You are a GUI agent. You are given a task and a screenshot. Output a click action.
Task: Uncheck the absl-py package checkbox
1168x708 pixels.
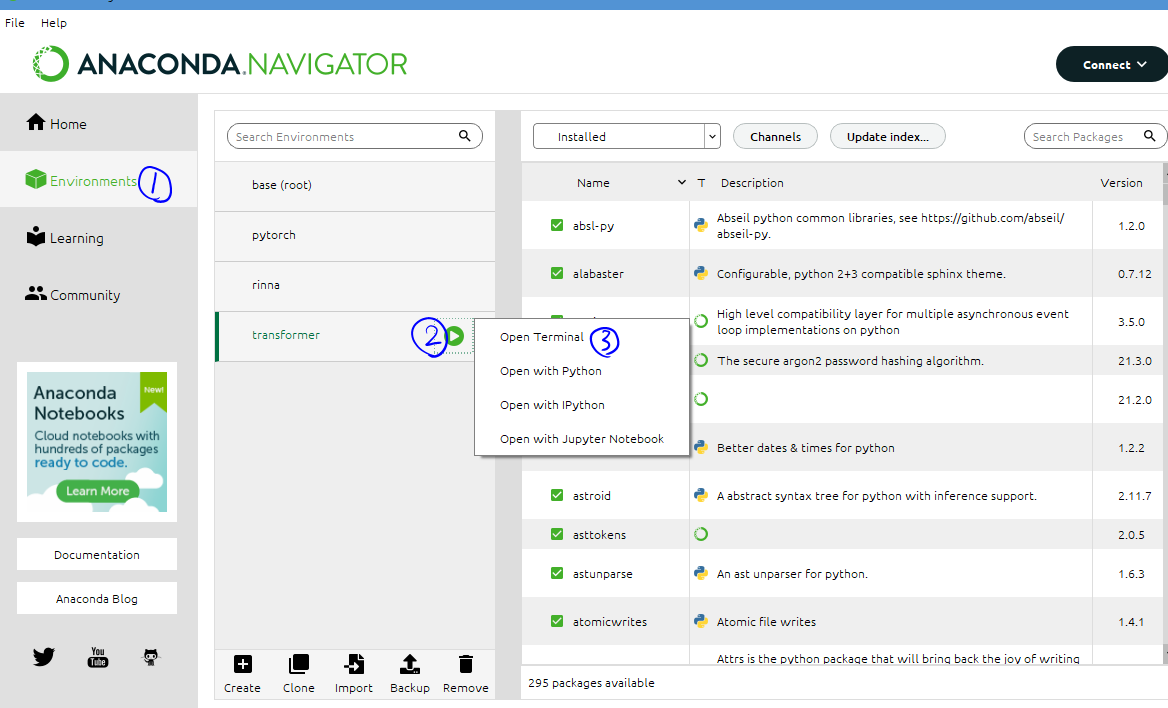point(556,225)
